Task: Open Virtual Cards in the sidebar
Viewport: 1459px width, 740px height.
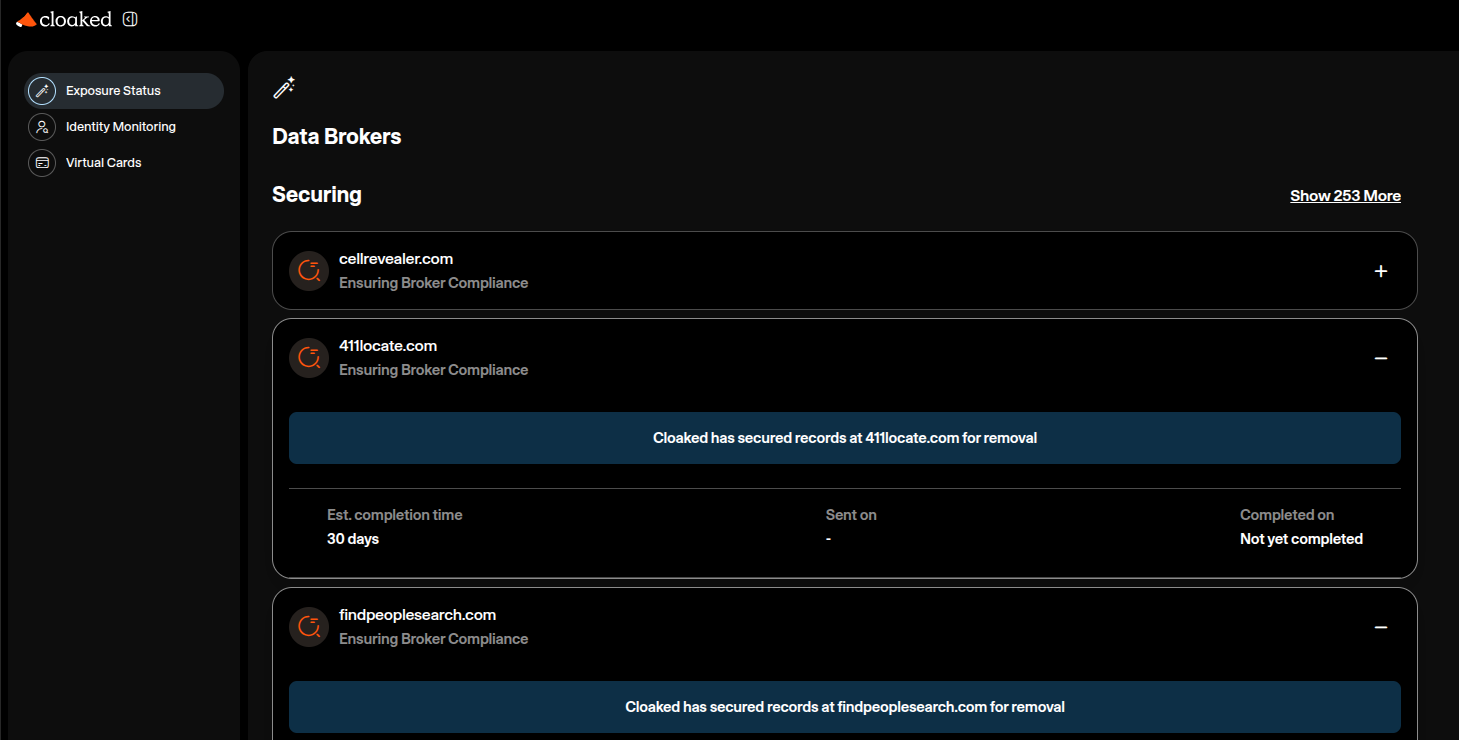Action: pos(124,163)
